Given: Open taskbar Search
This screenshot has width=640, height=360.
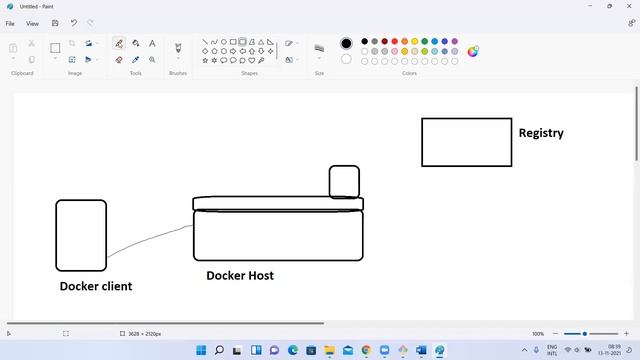Looking at the screenshot, I should pos(219,350).
